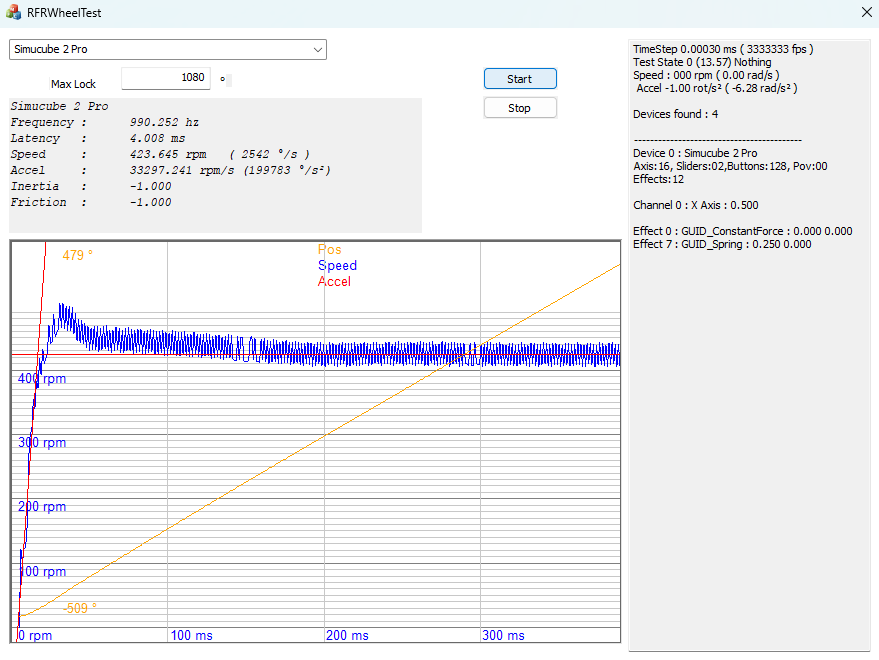Click the 'Max Lock' label
The height and width of the screenshot is (660, 879).
coord(73,84)
